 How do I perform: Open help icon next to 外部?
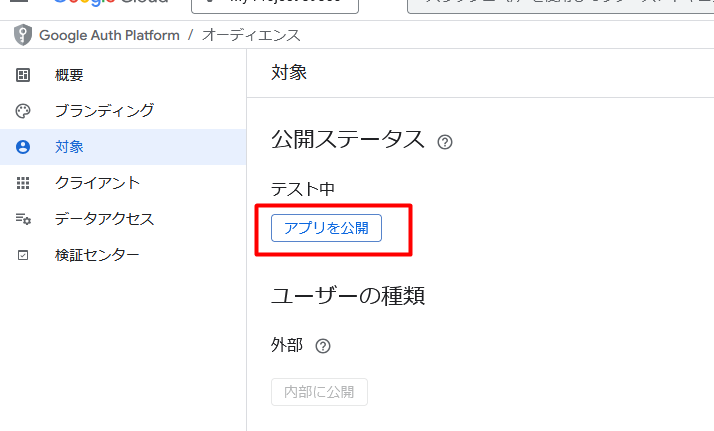click(x=323, y=346)
